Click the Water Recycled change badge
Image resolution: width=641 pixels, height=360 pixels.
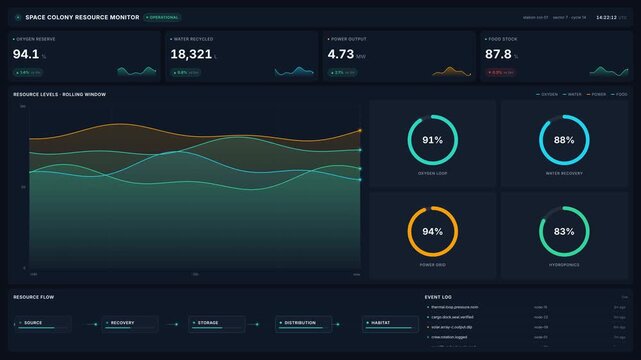point(186,73)
